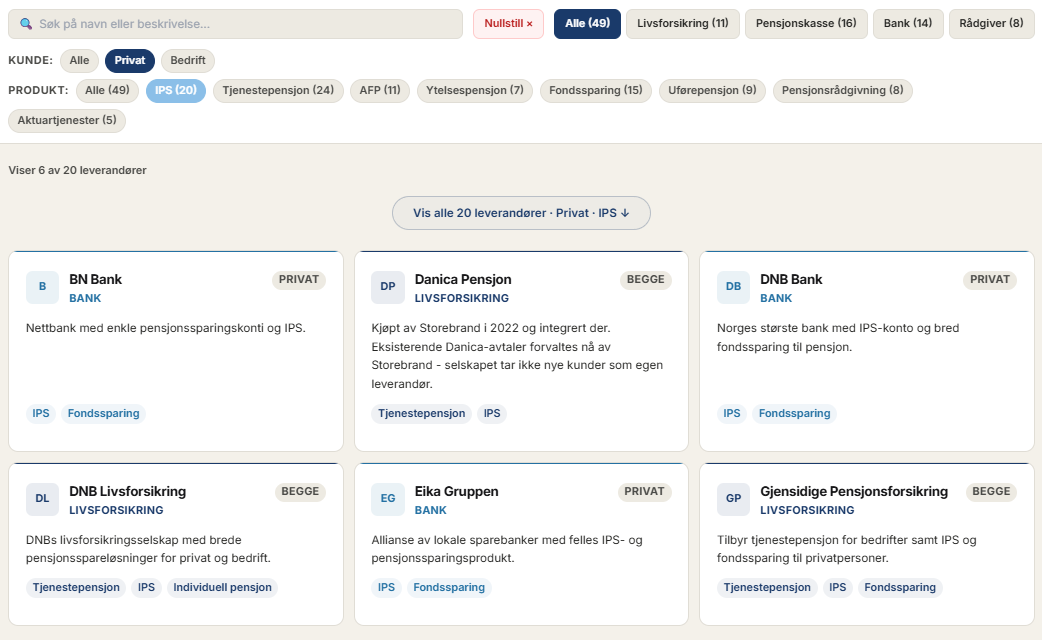Click Fondssparing tag on Gjensidige card
Image resolution: width=1042 pixels, height=640 pixels.
(900, 587)
